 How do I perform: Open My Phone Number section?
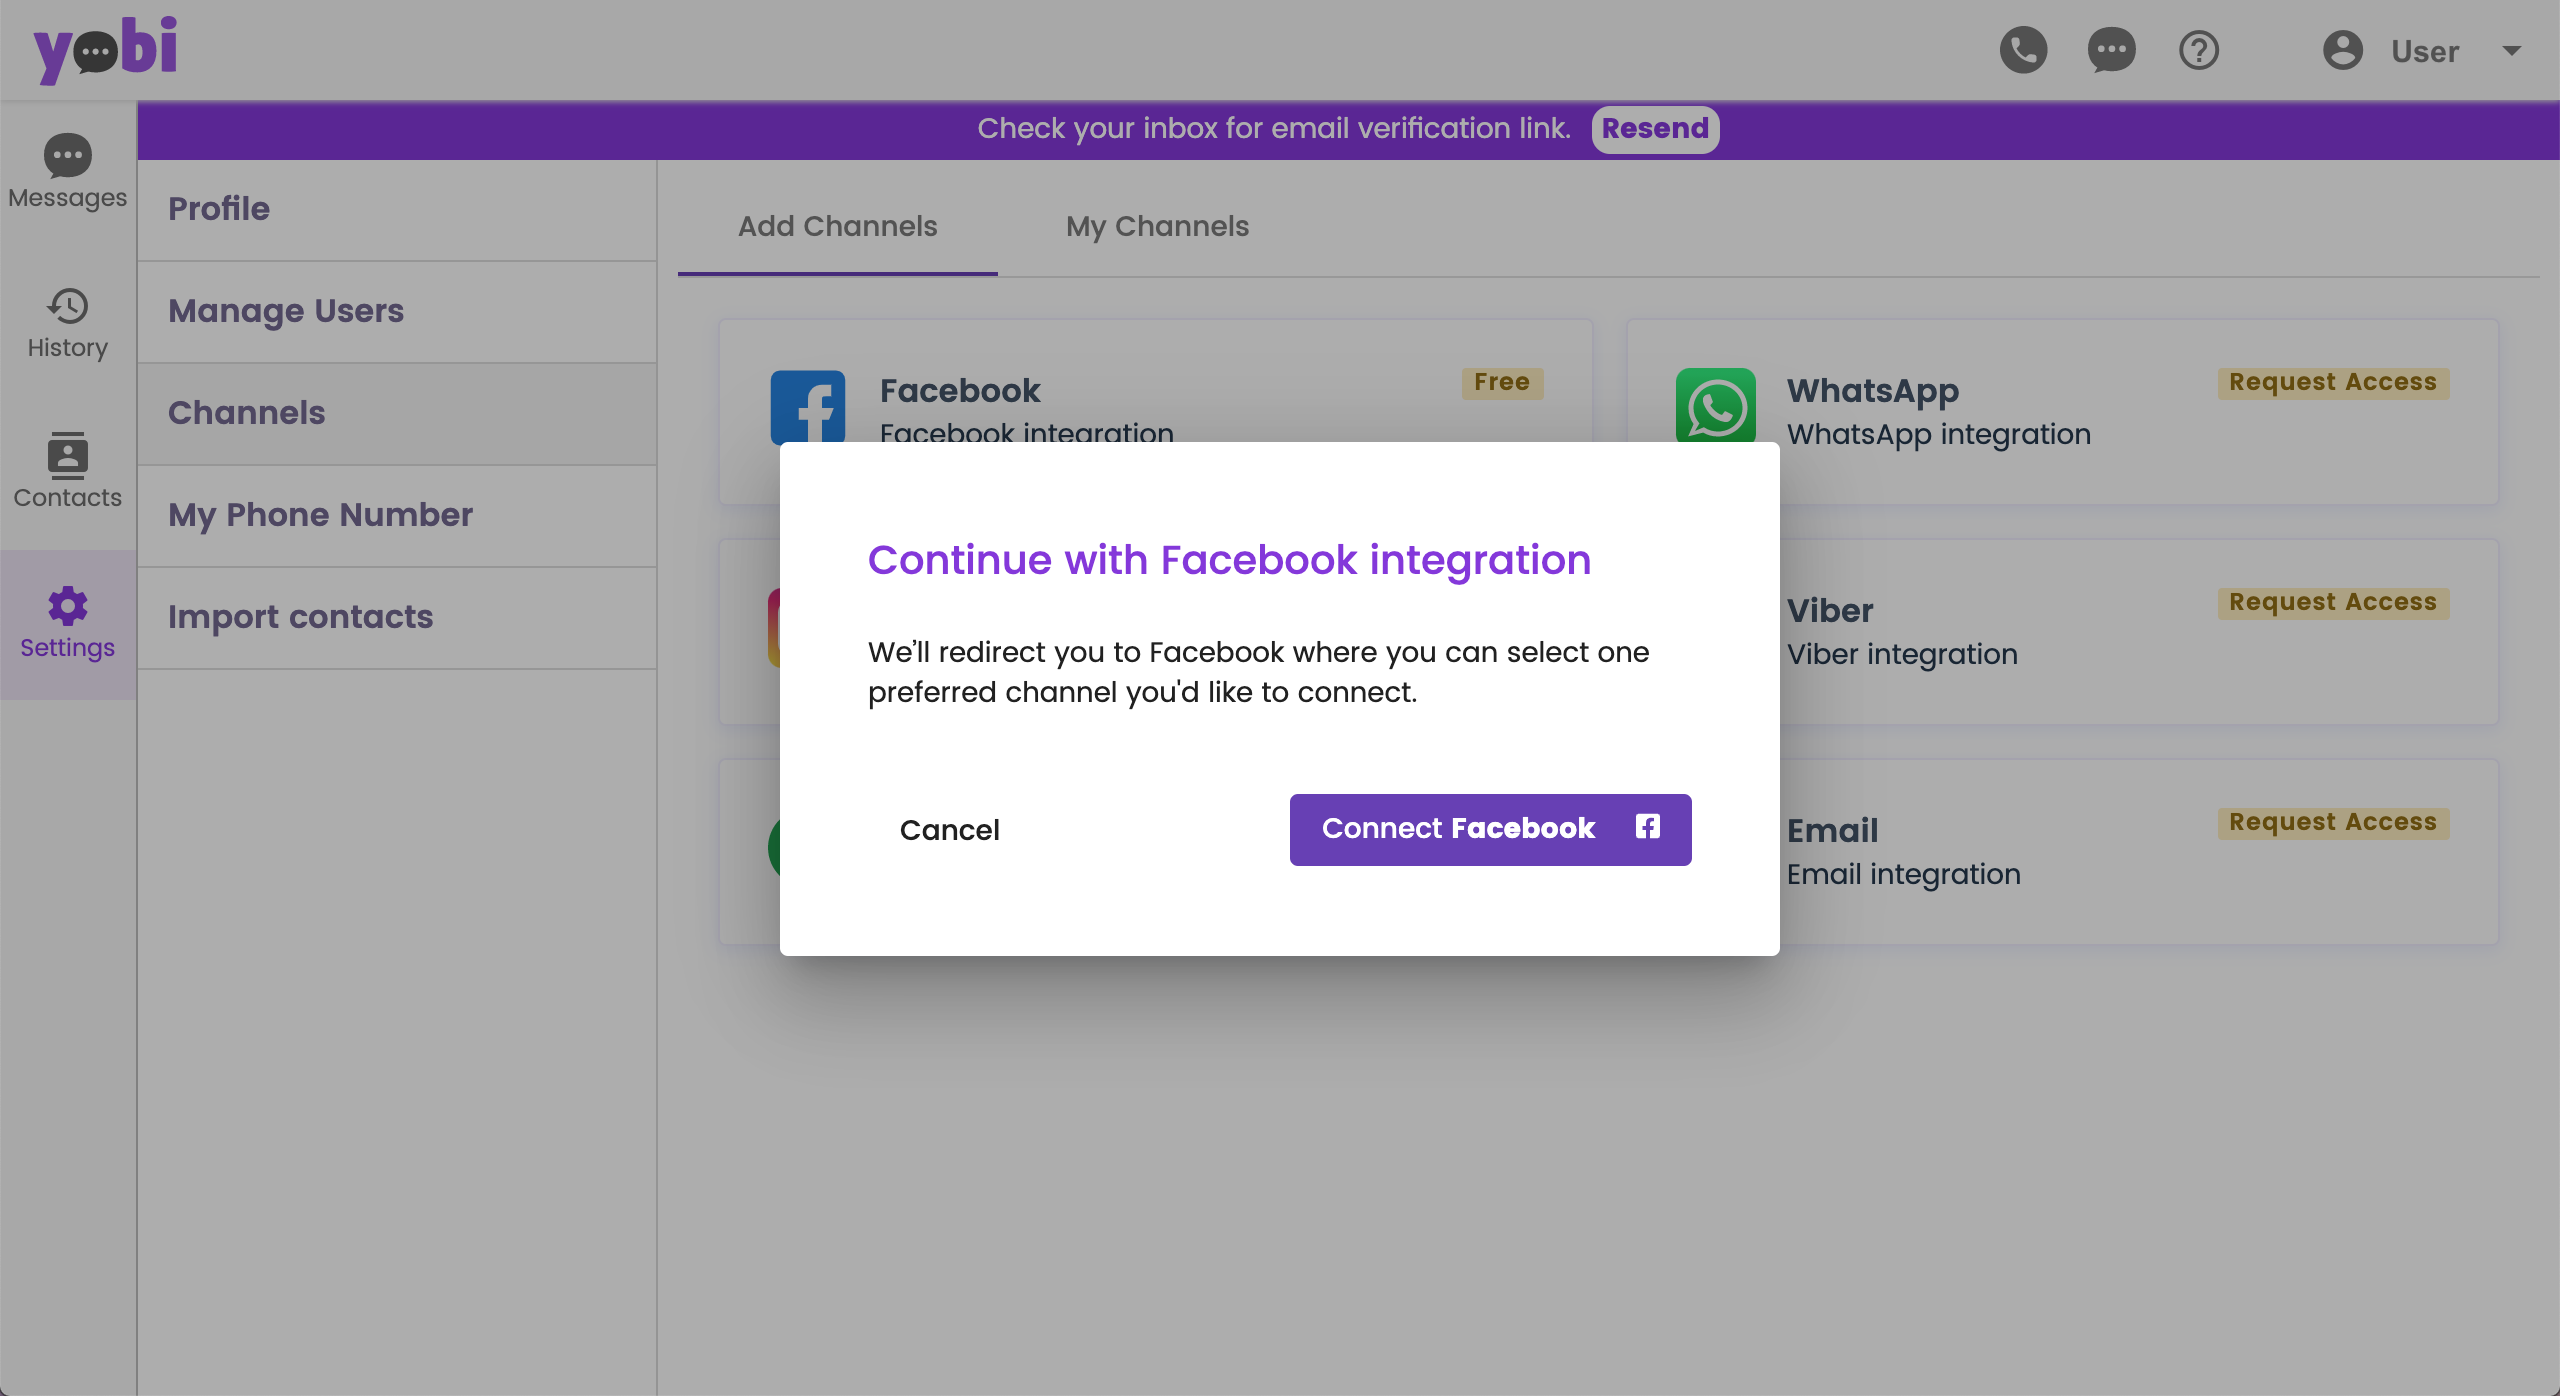pos(397,516)
